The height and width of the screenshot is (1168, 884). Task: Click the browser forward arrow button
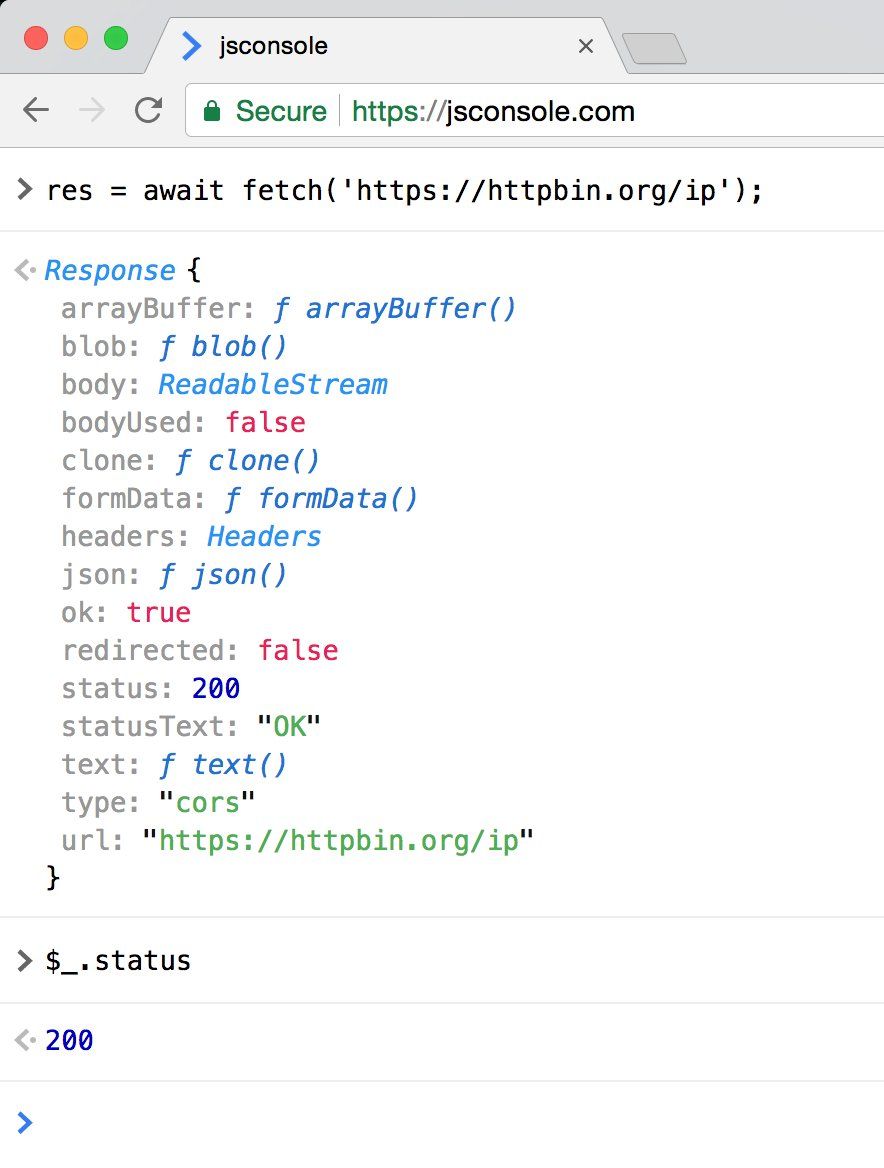(x=92, y=110)
